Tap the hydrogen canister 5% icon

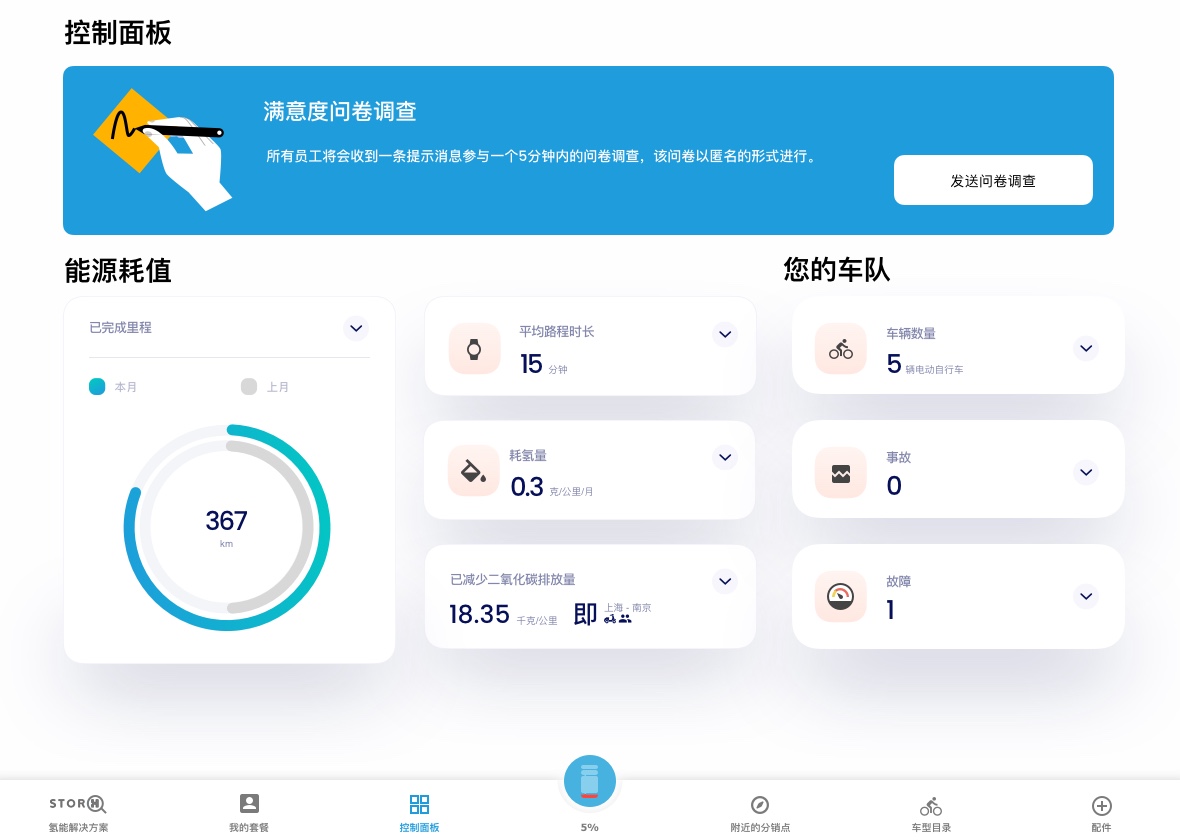click(x=590, y=781)
